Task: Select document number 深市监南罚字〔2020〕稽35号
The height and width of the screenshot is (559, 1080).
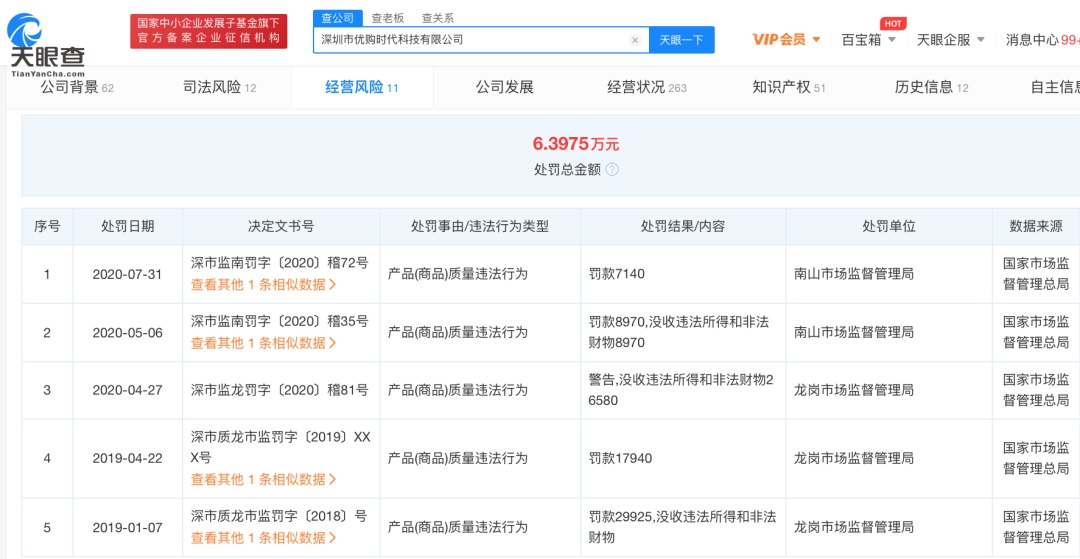Action: 280,321
